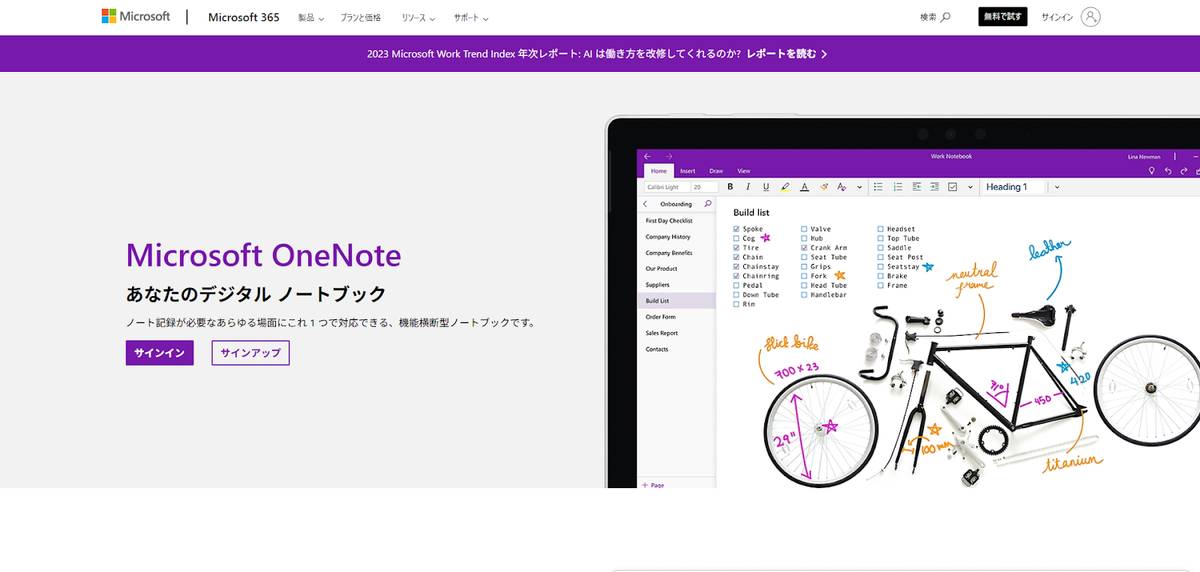
Task: Open the Microsoft 365 header link
Action: pyautogui.click(x=244, y=17)
